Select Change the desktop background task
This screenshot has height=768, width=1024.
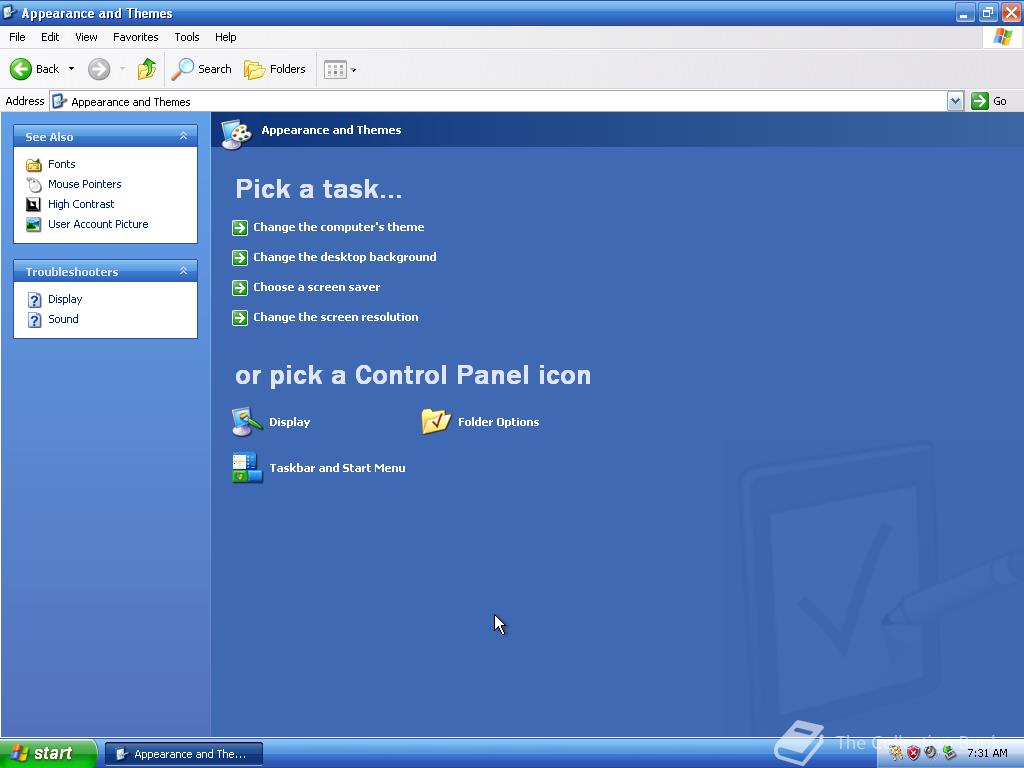344,257
